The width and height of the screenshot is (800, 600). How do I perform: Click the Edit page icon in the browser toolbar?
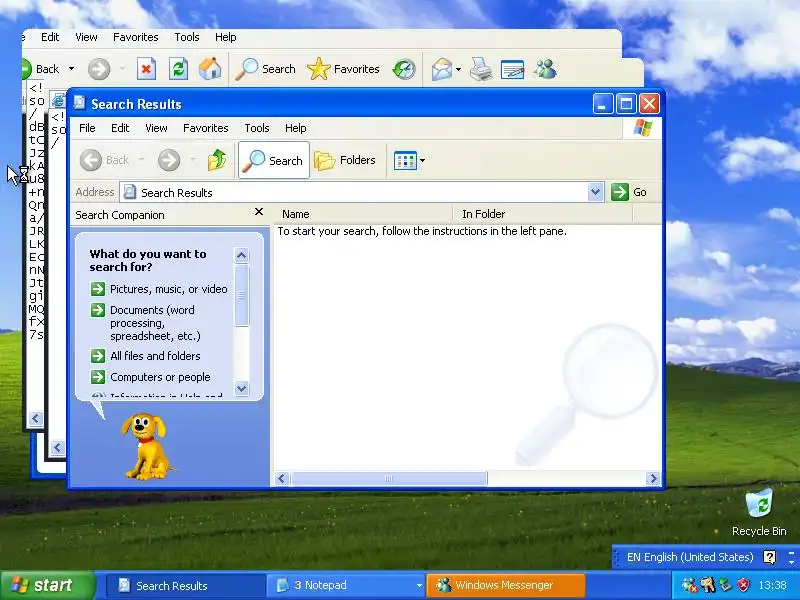(x=512, y=69)
